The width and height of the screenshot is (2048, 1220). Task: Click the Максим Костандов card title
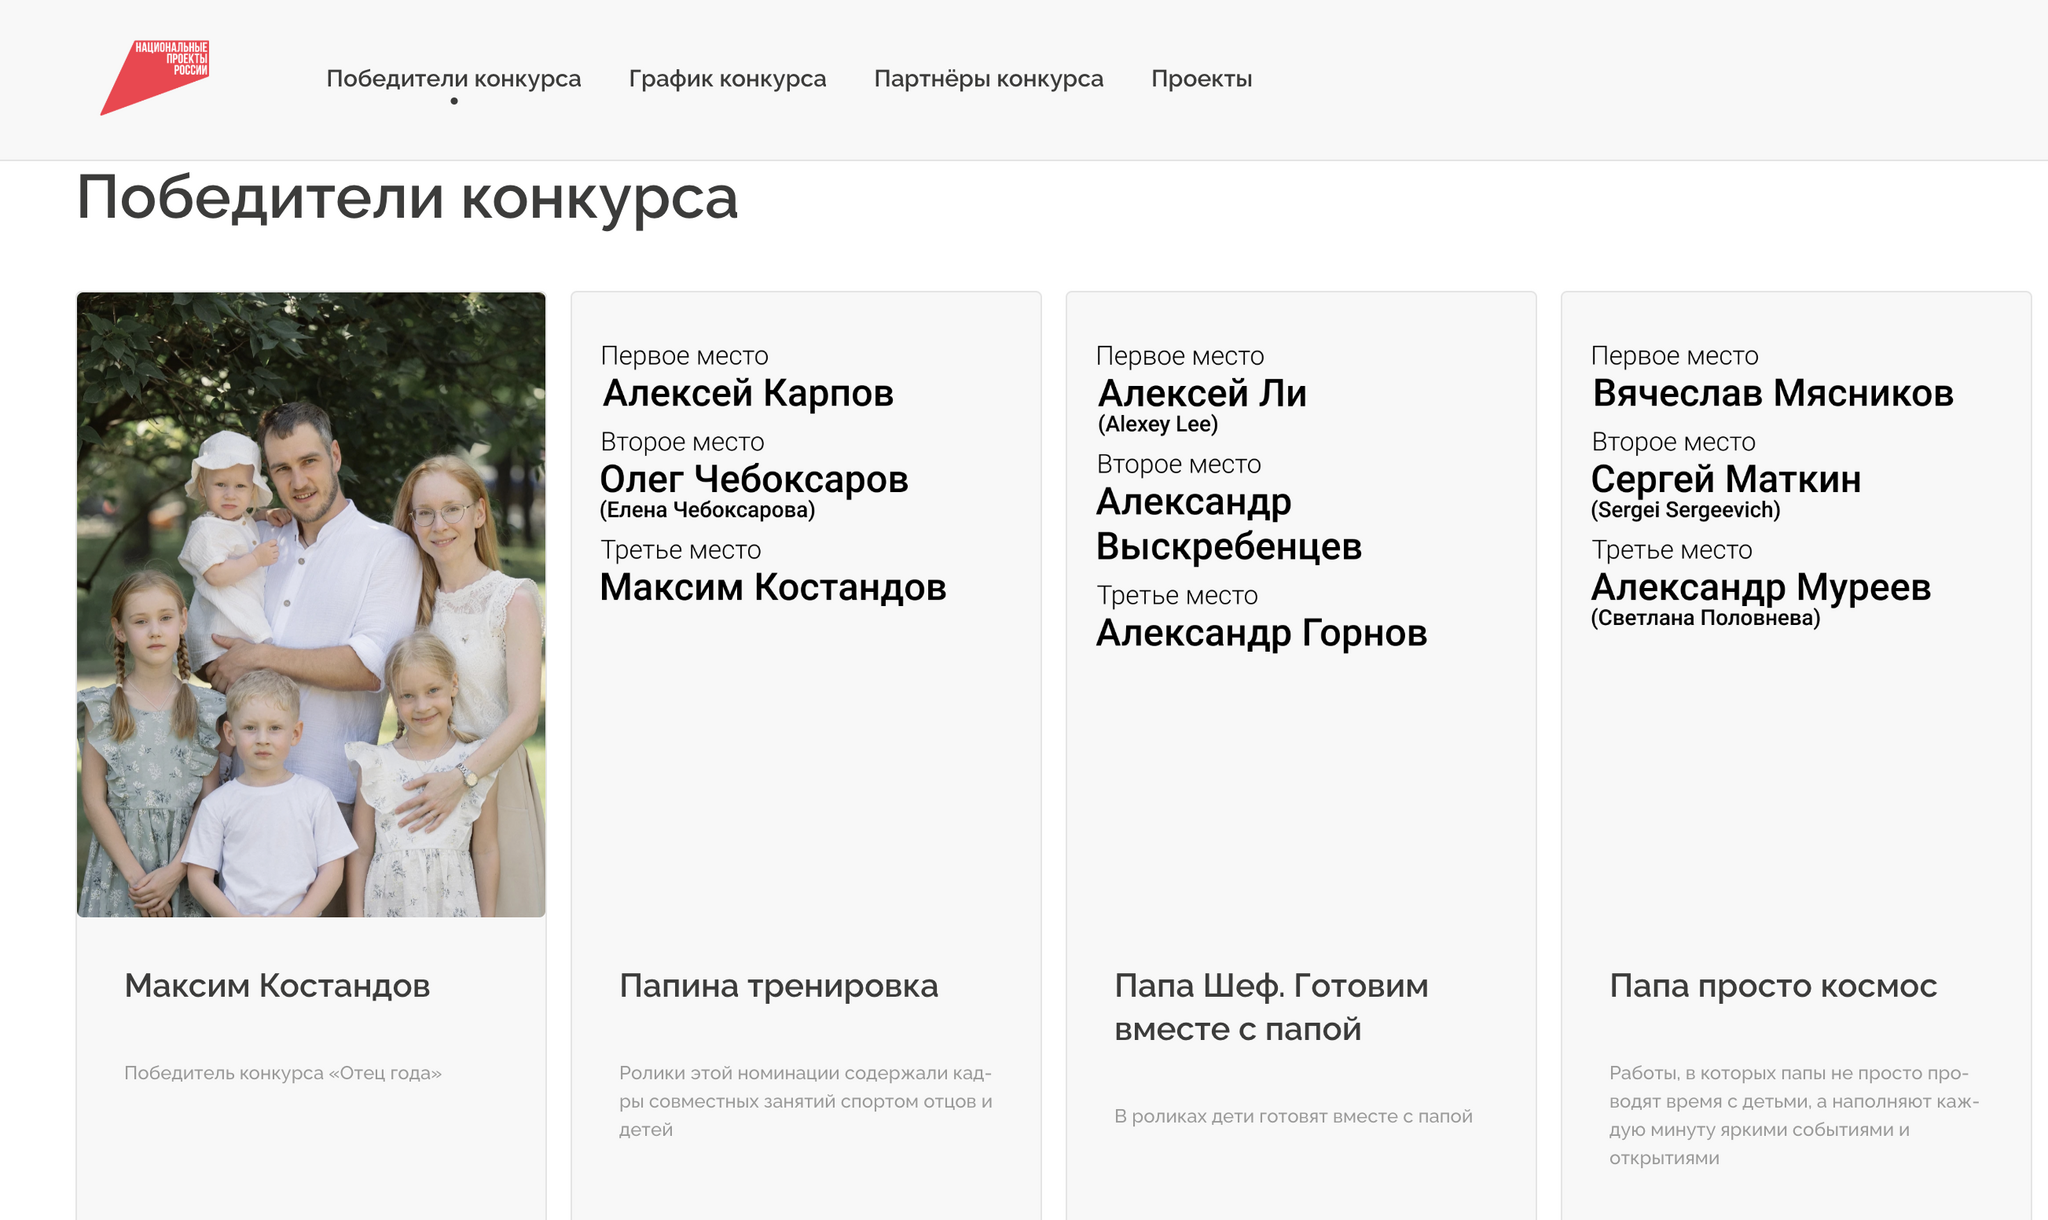tap(277, 986)
